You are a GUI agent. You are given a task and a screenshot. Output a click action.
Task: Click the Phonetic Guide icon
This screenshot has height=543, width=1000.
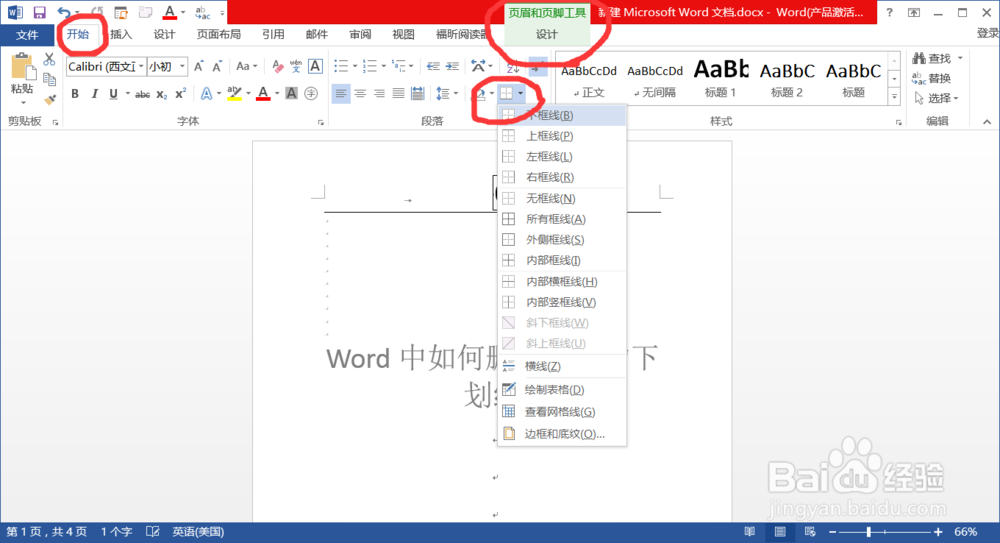click(295, 66)
